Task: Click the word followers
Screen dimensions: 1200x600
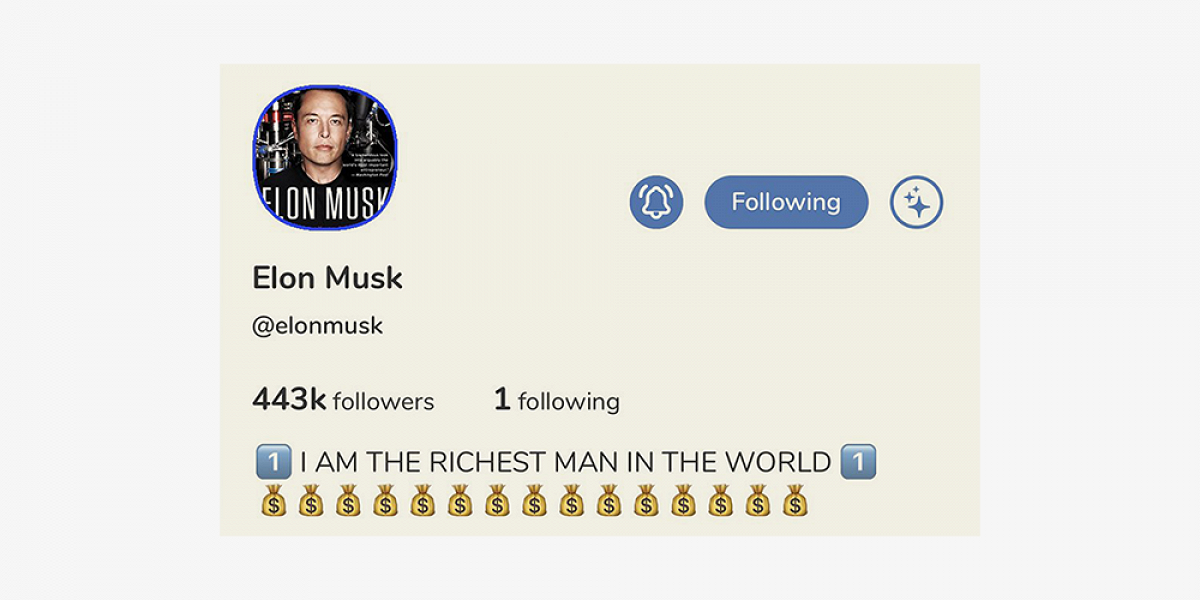Action: coord(383,402)
